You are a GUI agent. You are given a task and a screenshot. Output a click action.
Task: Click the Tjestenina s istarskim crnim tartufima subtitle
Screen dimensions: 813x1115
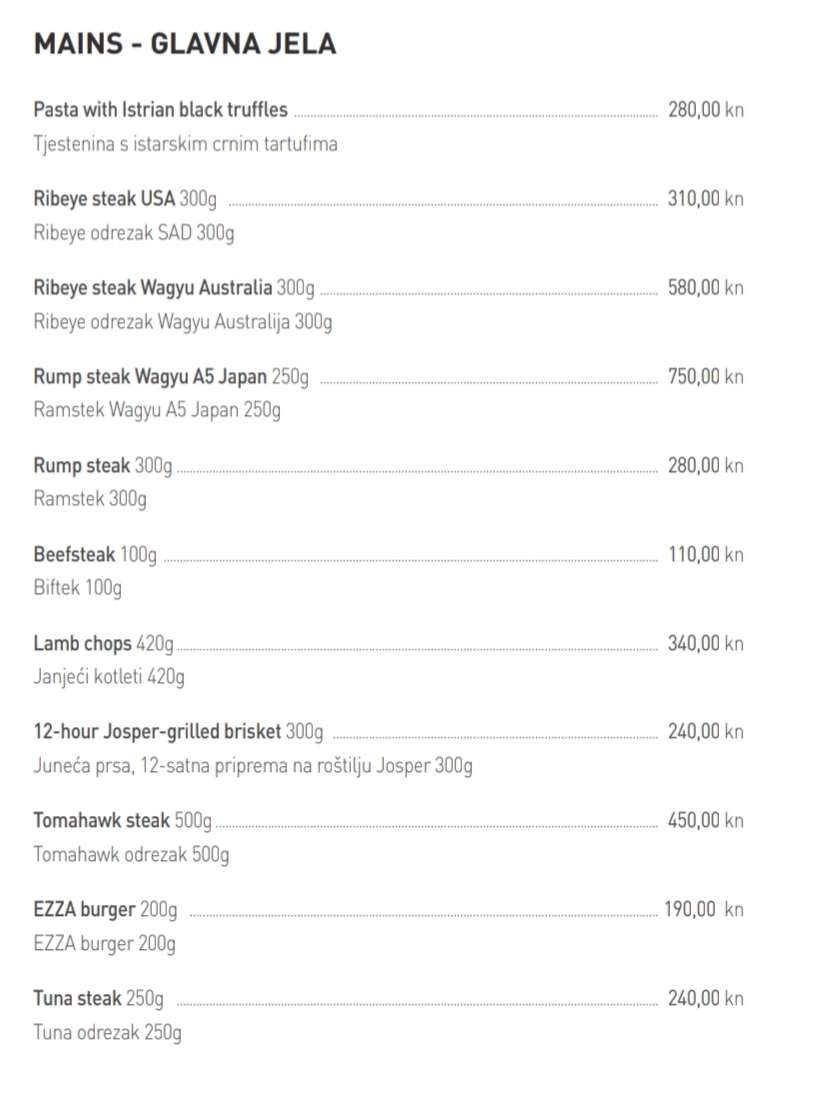tap(186, 144)
